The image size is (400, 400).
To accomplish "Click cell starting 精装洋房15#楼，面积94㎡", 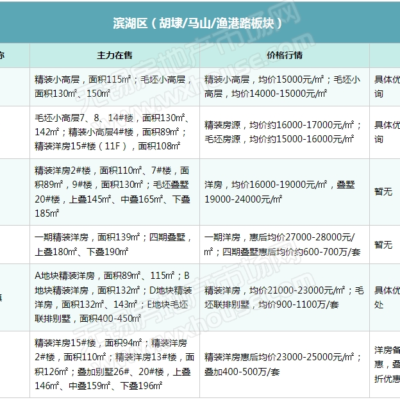I will pos(114,364).
